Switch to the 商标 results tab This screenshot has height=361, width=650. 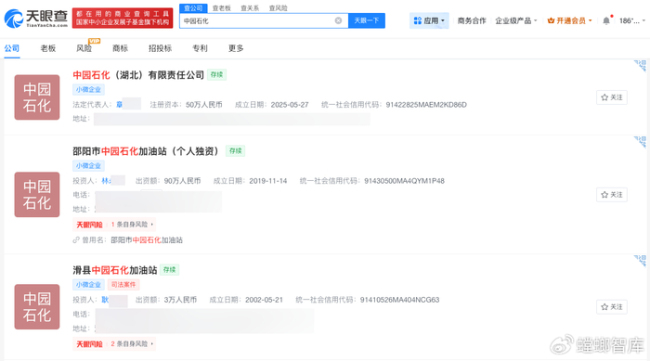pos(120,48)
